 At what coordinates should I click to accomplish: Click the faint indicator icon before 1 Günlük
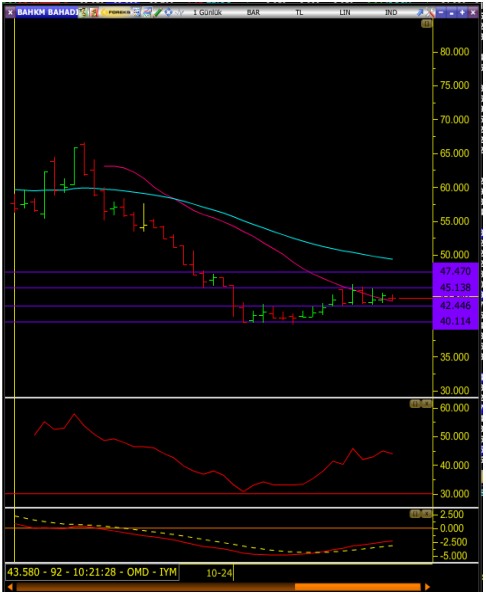click(x=179, y=12)
